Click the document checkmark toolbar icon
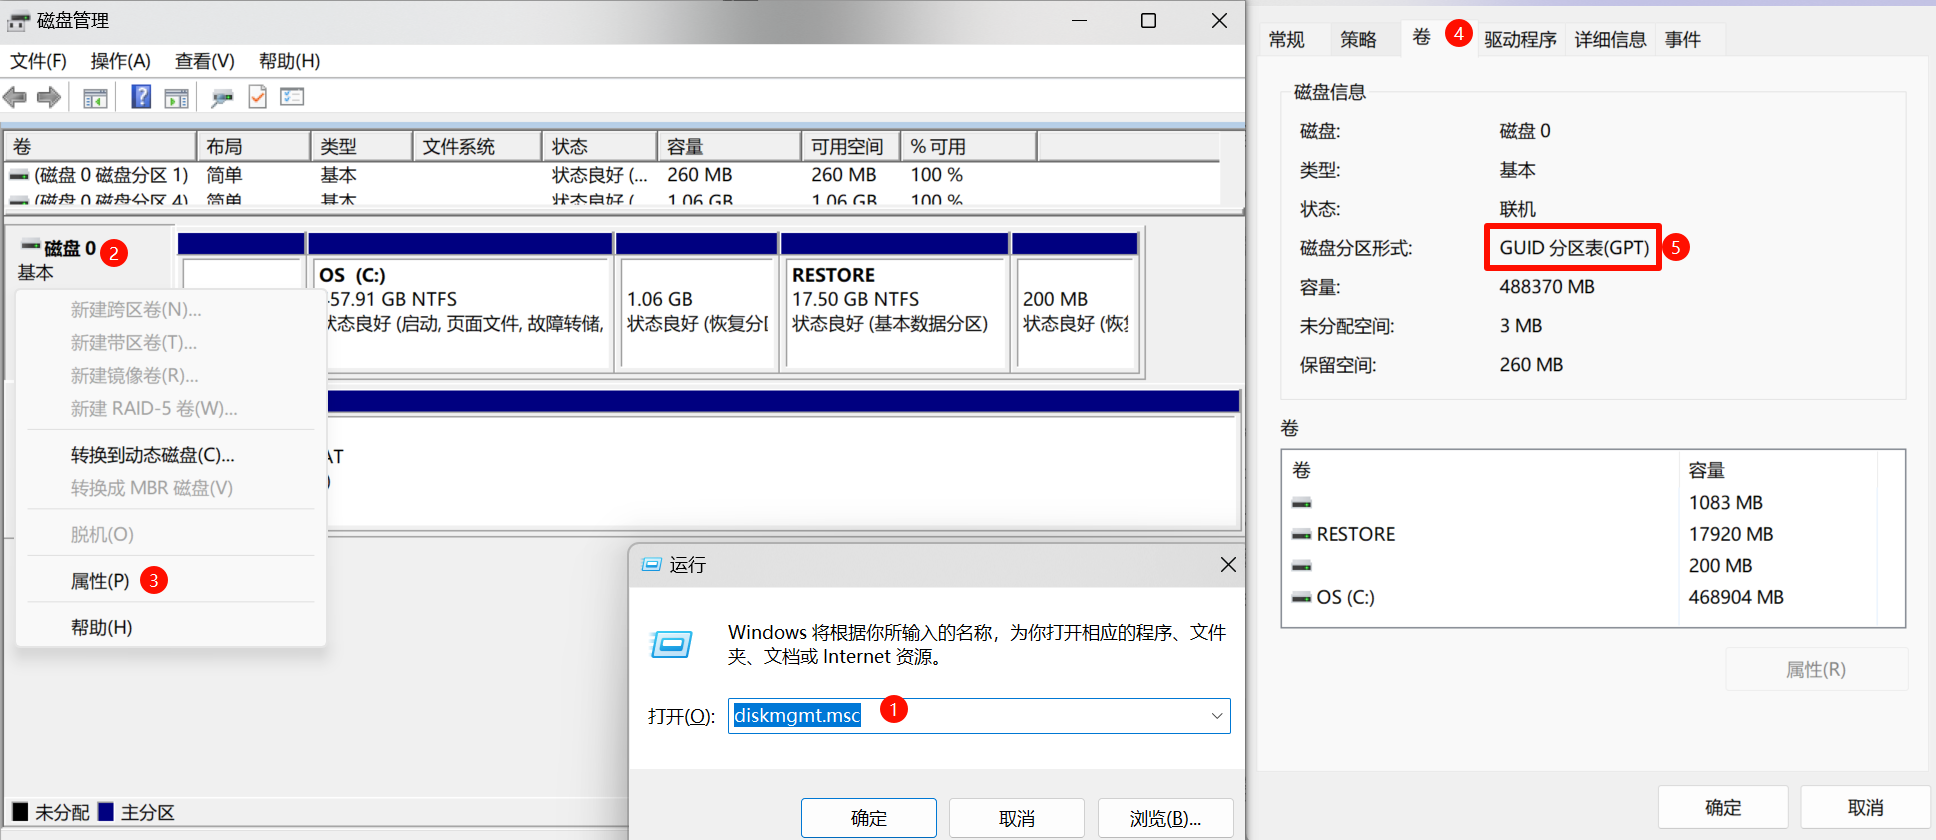 click(x=257, y=97)
